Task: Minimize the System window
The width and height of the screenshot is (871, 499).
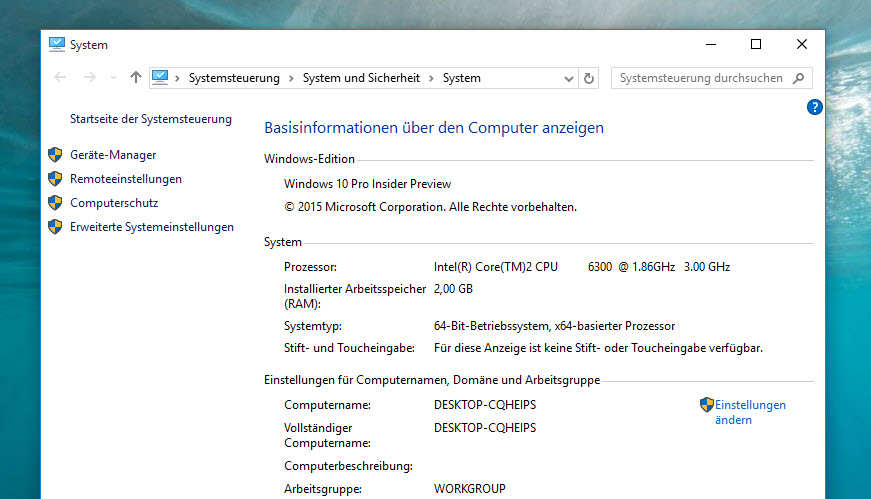Action: pyautogui.click(x=711, y=44)
